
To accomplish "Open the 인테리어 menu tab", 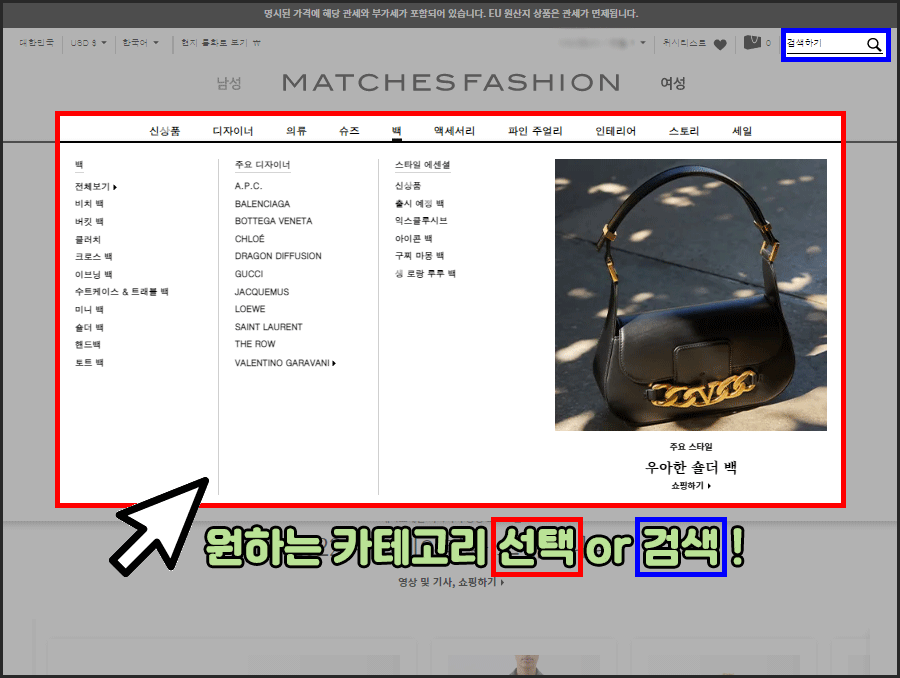I will coord(615,131).
